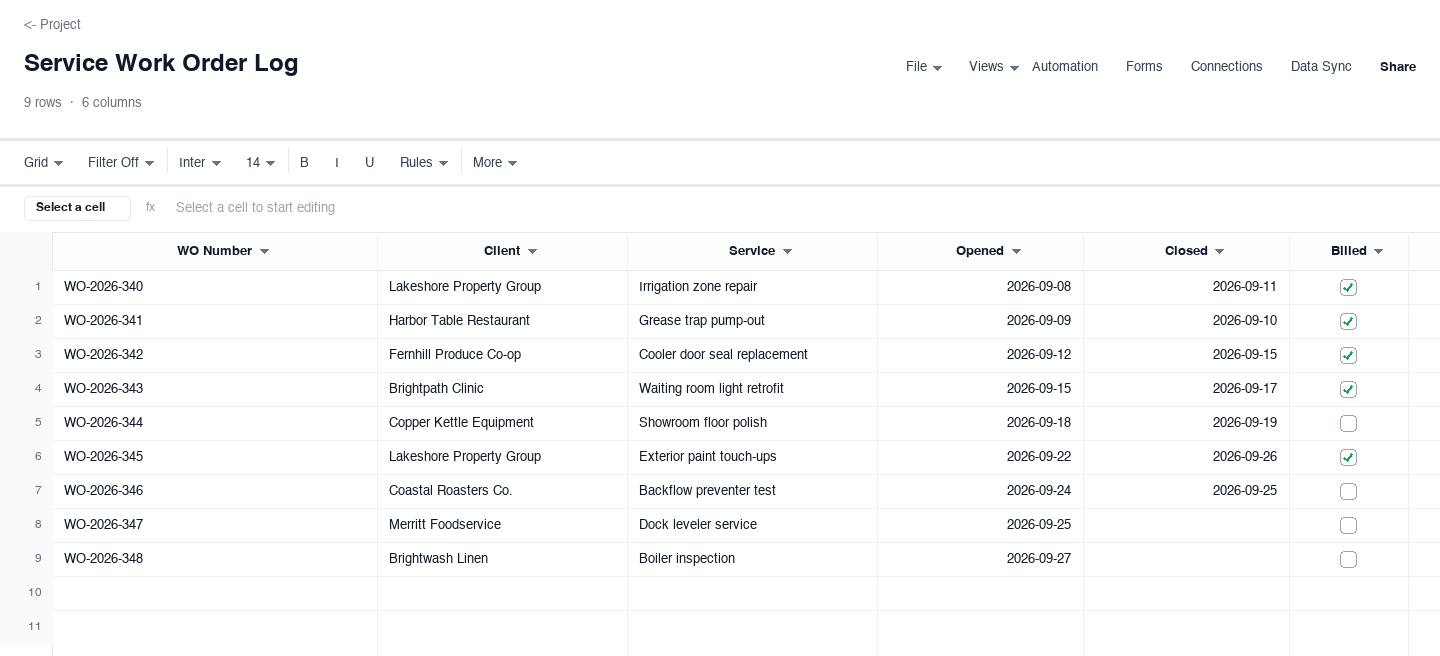Toggle italic formatting I button
This screenshot has height=656, width=1440.
point(337,162)
